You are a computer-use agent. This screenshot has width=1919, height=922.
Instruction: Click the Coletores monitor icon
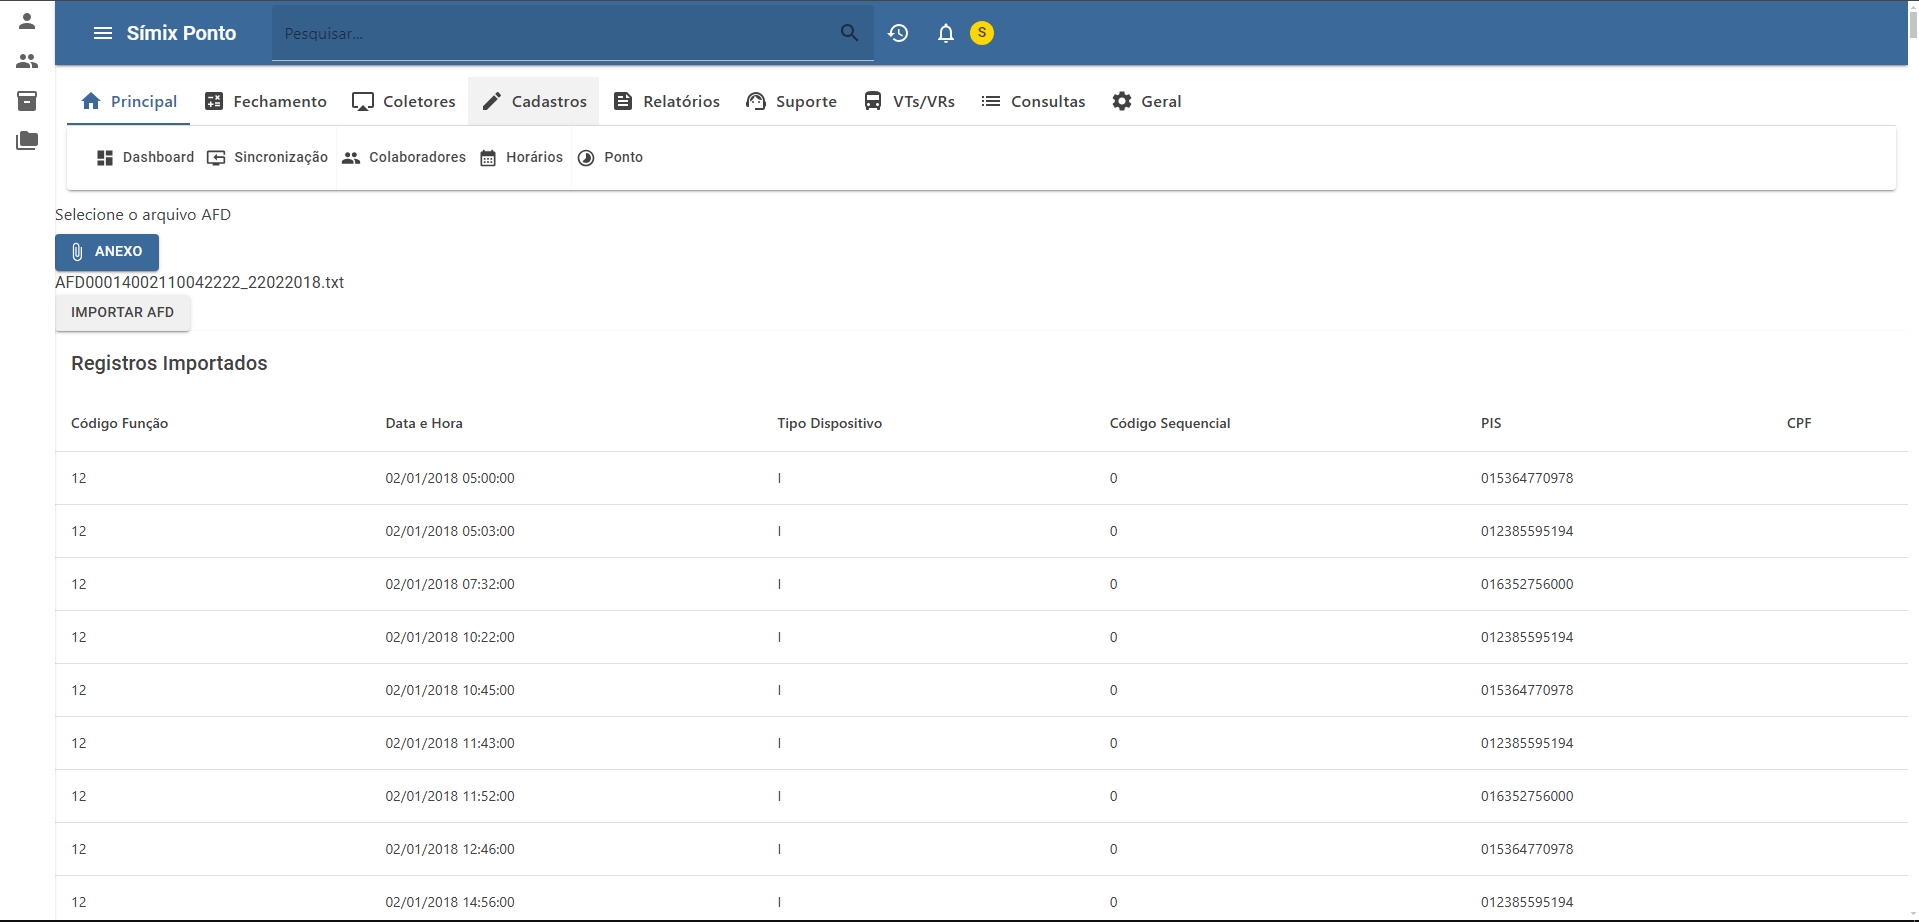click(x=363, y=101)
